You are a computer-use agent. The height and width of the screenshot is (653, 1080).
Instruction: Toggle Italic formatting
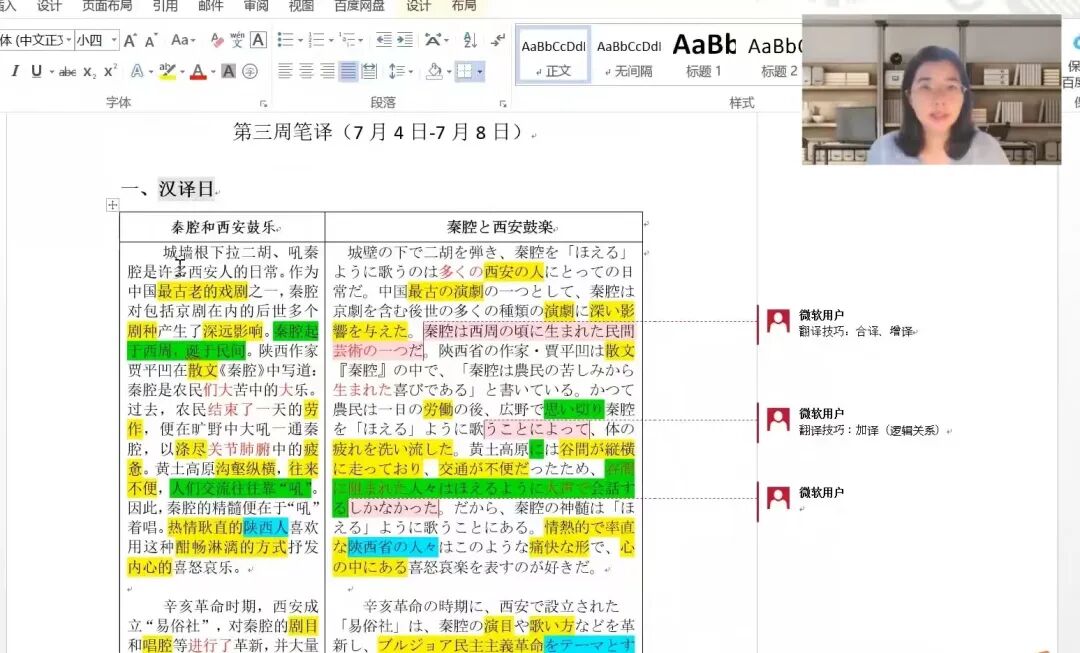pyautogui.click(x=15, y=71)
